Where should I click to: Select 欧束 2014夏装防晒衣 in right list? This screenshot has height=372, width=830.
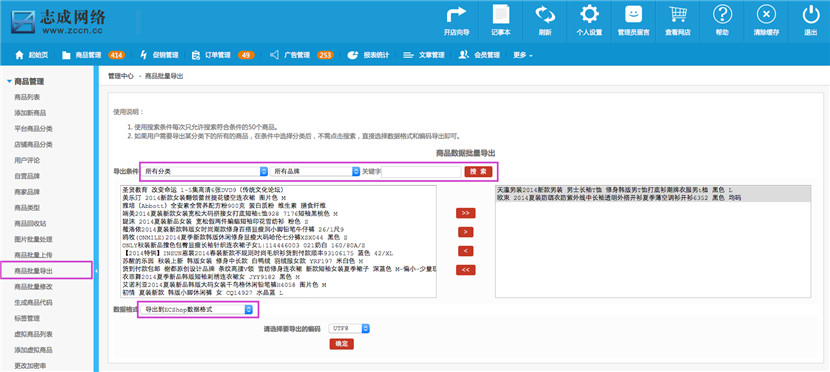[x=653, y=197]
